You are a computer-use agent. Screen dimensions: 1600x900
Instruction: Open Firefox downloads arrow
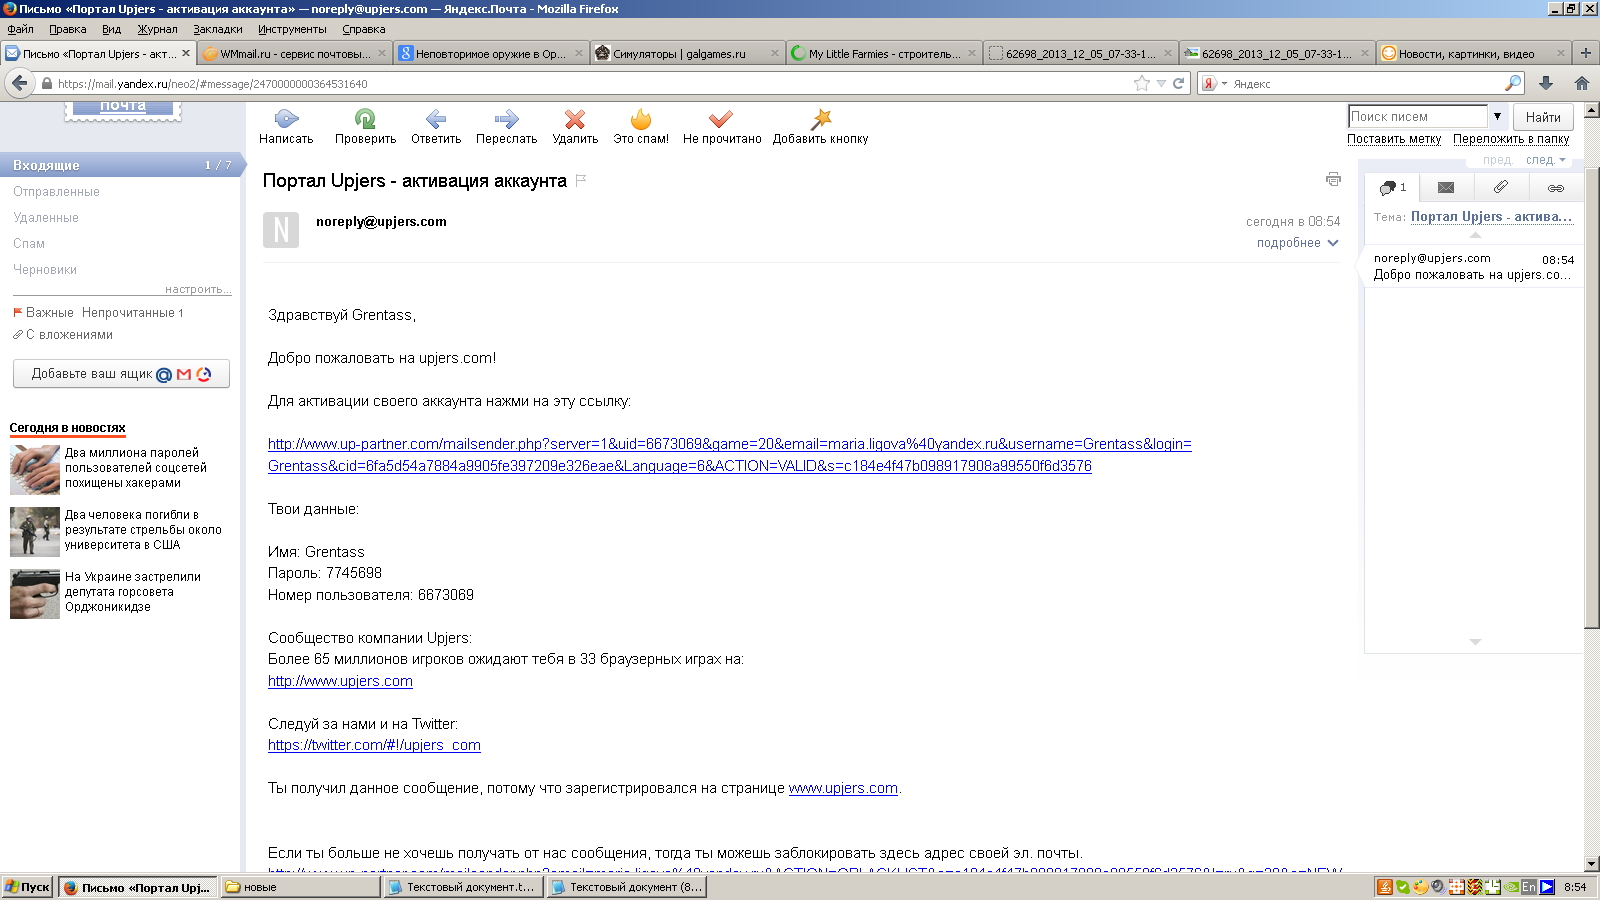click(x=1546, y=83)
